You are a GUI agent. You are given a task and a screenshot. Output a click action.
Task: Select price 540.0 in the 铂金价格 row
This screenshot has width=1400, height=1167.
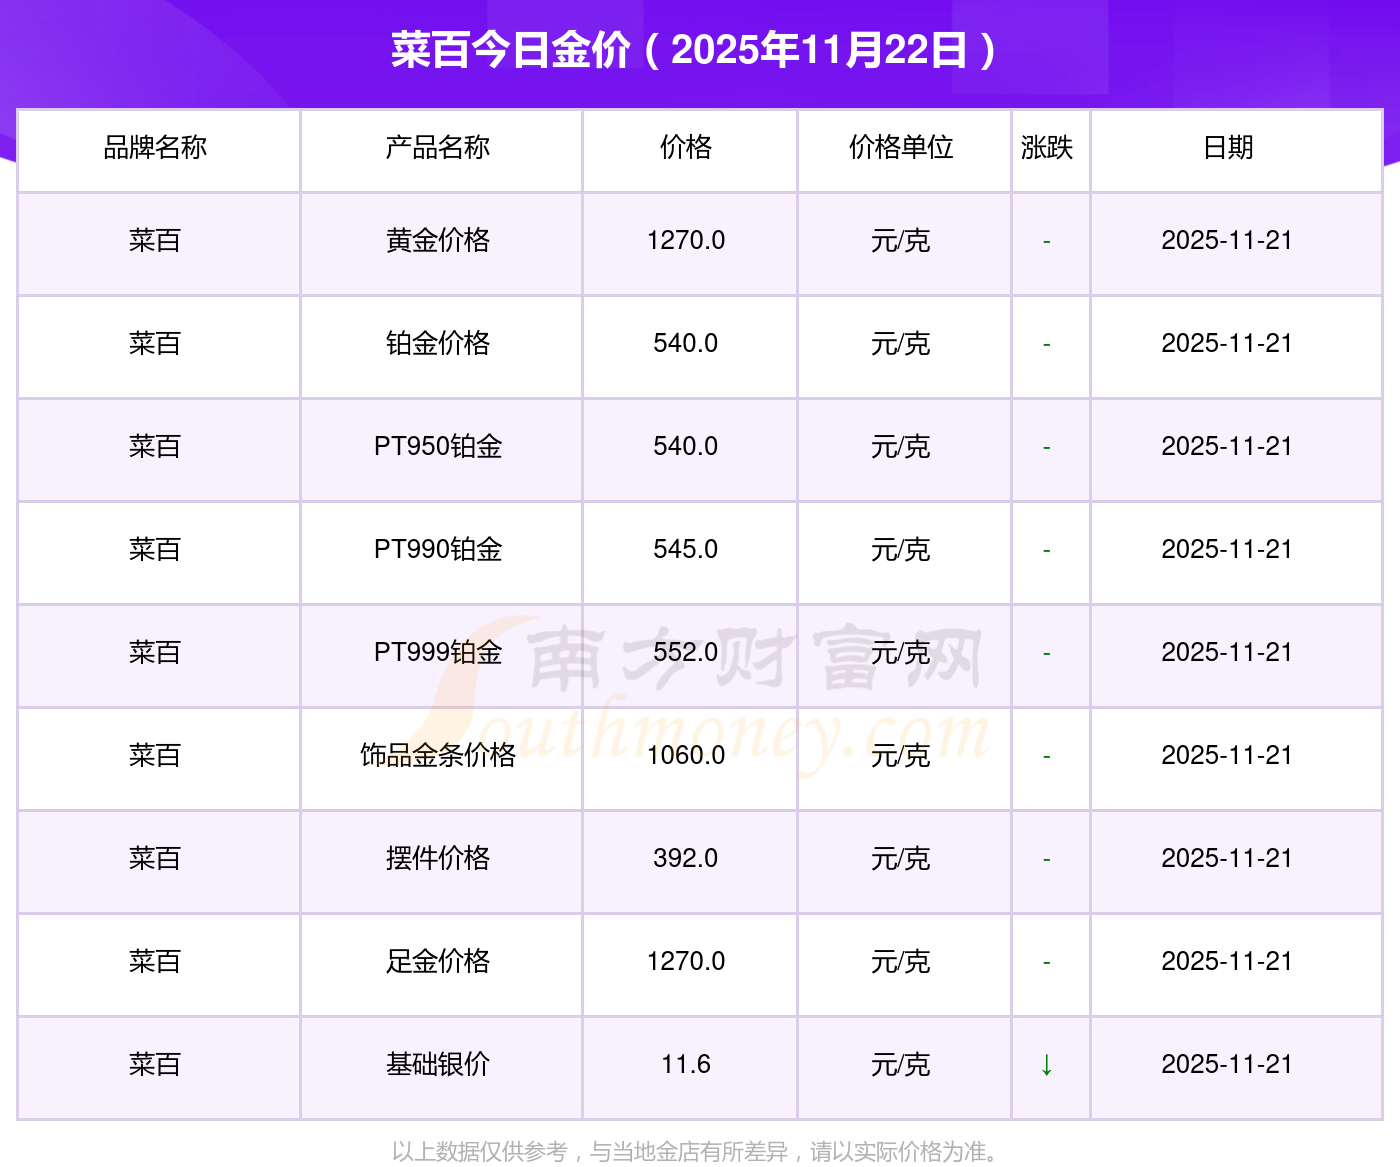[x=686, y=344]
